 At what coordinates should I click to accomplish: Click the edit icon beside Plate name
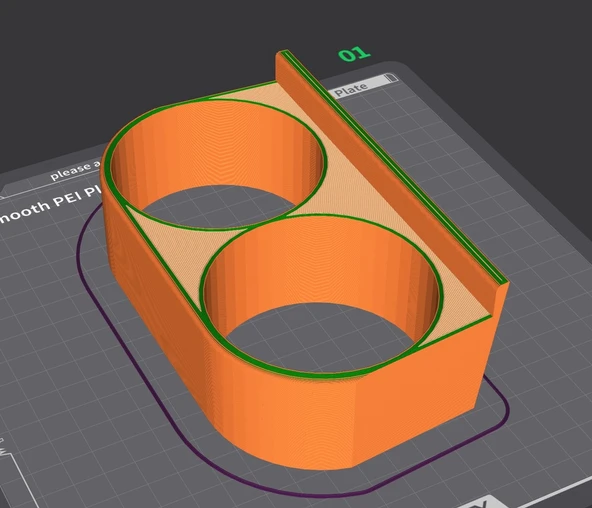(392, 78)
